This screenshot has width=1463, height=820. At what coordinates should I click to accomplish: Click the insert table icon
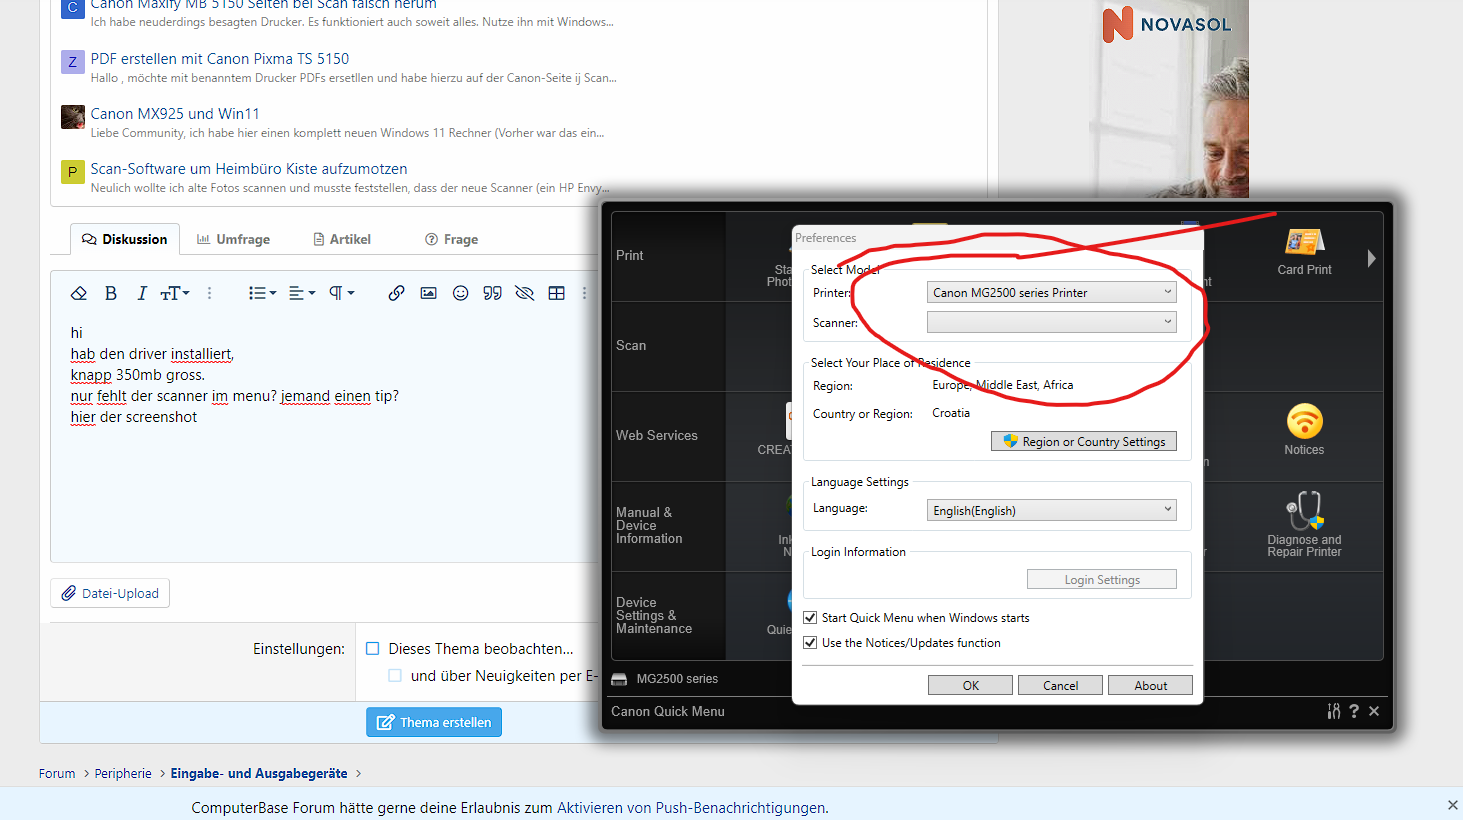click(x=557, y=293)
